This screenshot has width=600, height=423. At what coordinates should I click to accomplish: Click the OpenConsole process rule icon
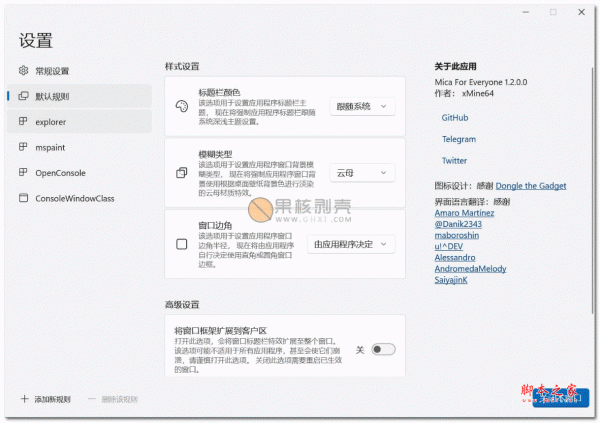coord(23,172)
